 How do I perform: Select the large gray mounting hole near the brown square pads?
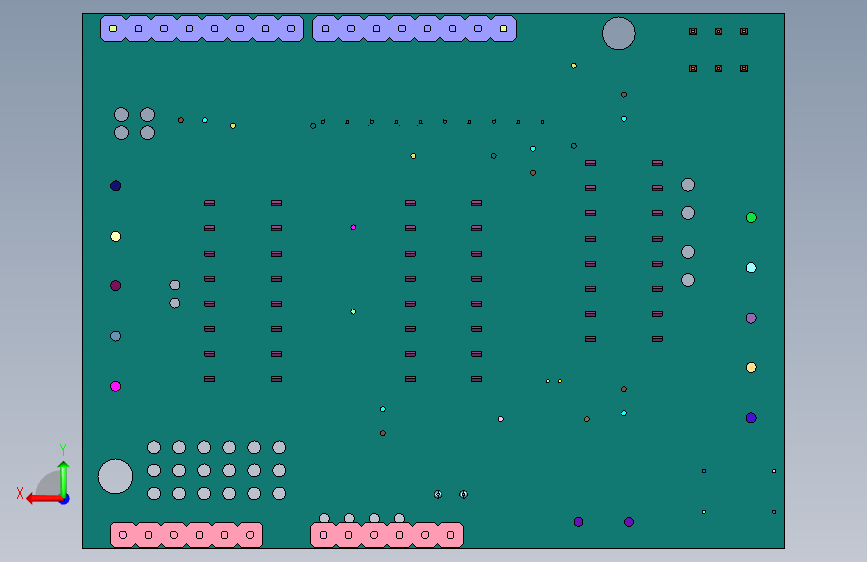click(x=619, y=33)
